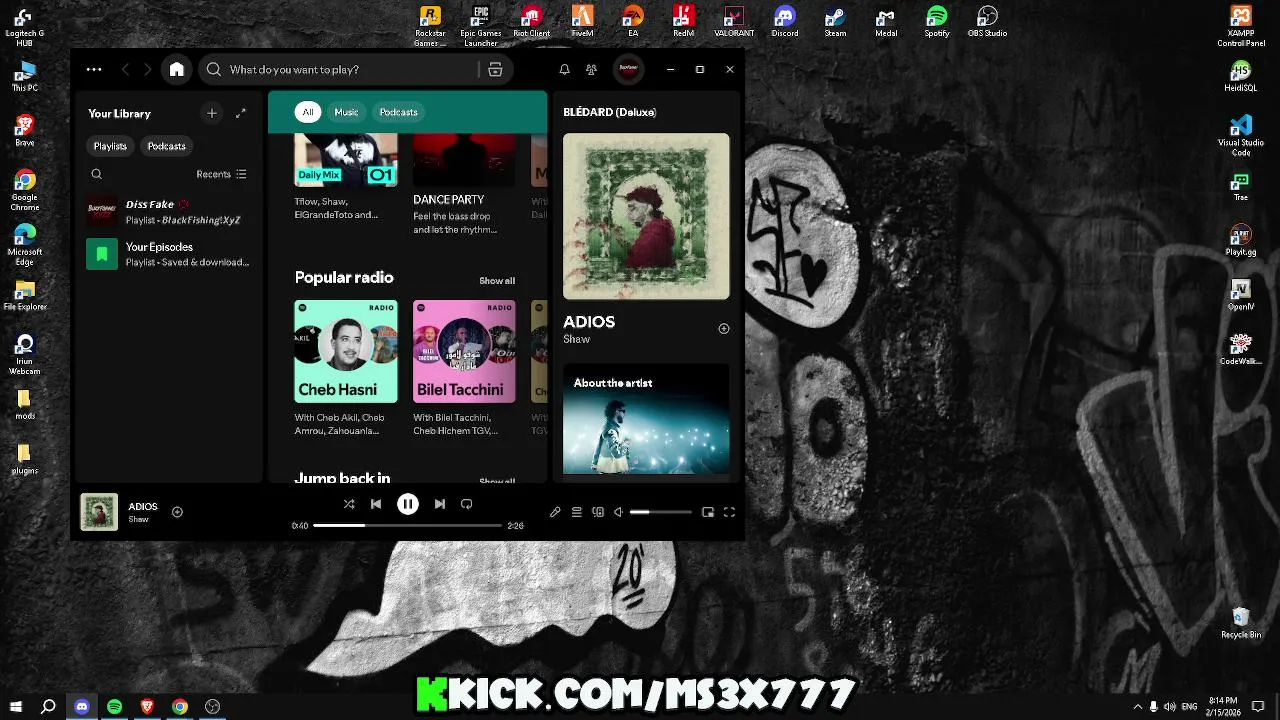
Task: Open the VALORANT desktop shortcut
Action: (734, 22)
